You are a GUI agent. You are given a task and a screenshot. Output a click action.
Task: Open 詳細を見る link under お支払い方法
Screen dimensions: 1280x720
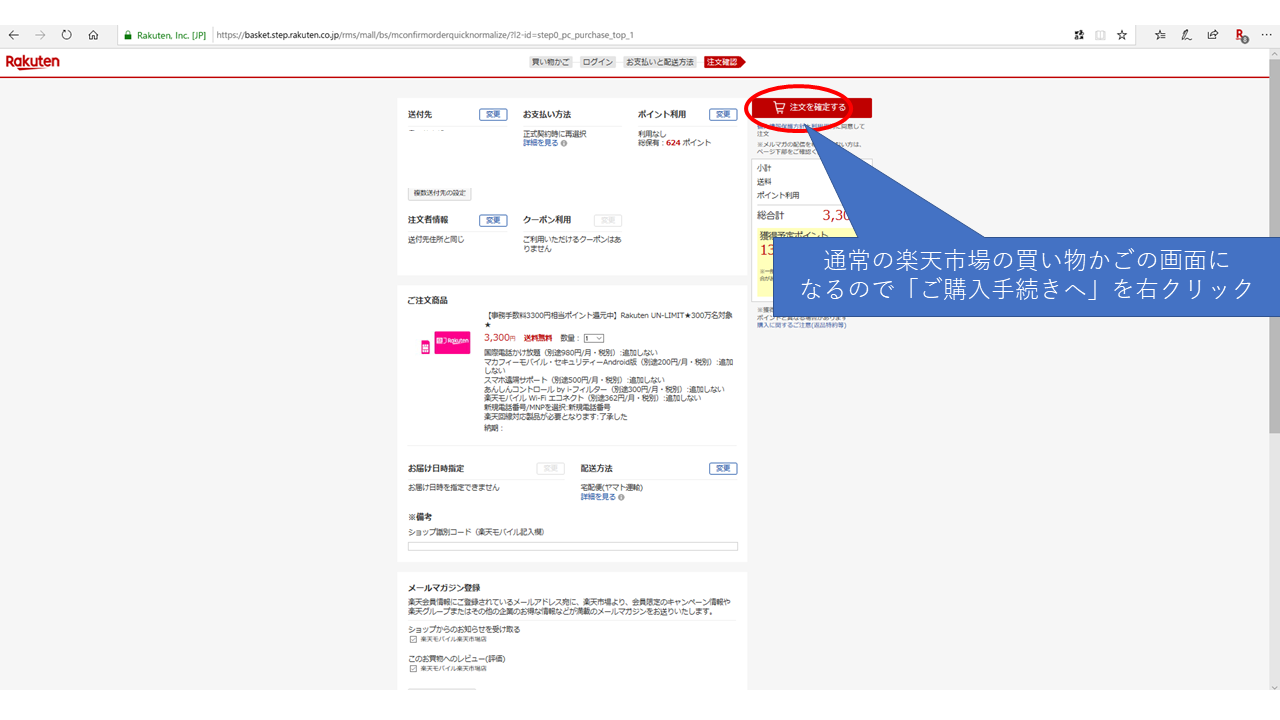[x=541, y=143]
